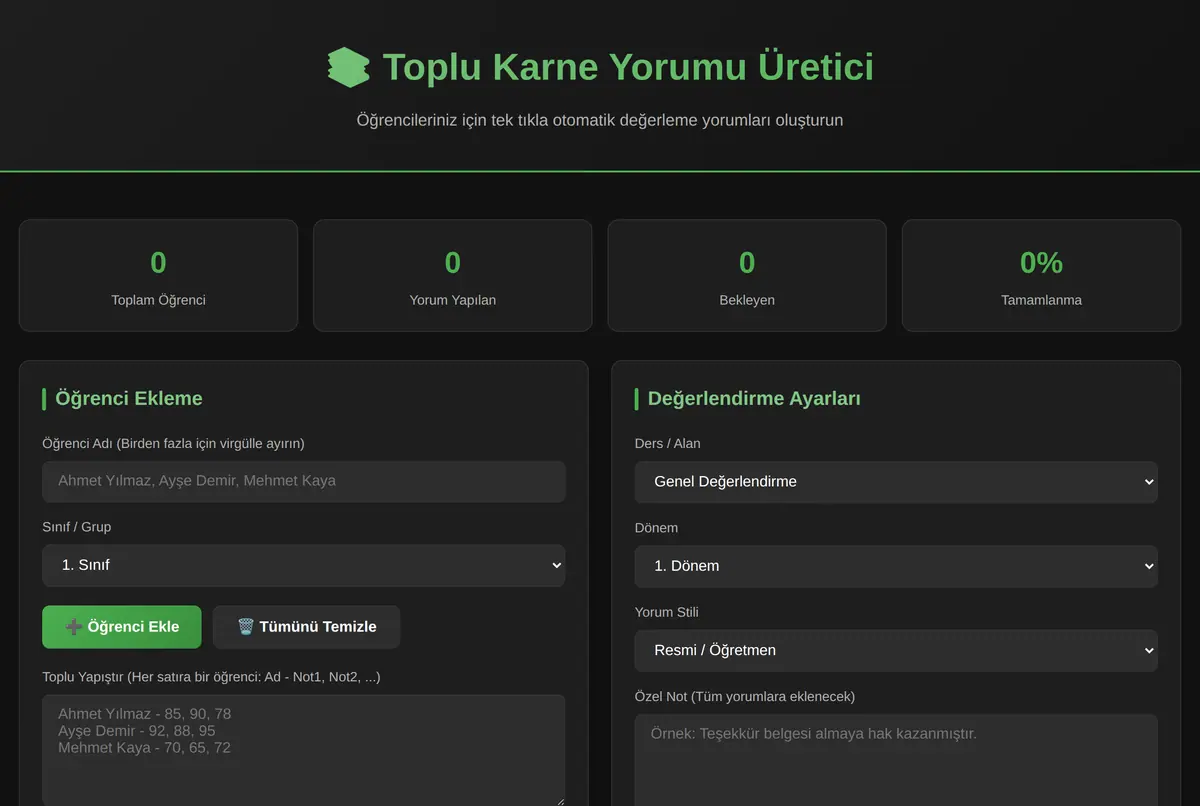Screen dimensions: 1200x806
Task: Click the Özel Not field label
Action: [745, 696]
